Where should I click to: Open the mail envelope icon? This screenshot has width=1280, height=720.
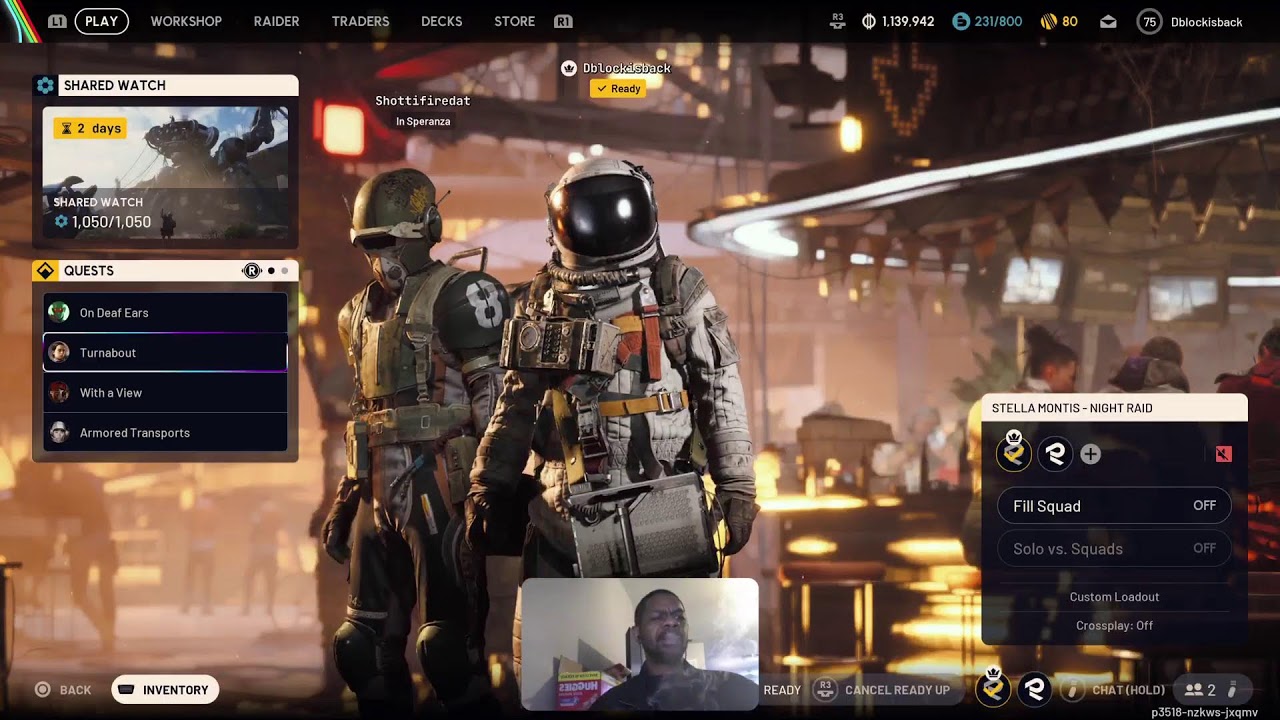(1108, 21)
